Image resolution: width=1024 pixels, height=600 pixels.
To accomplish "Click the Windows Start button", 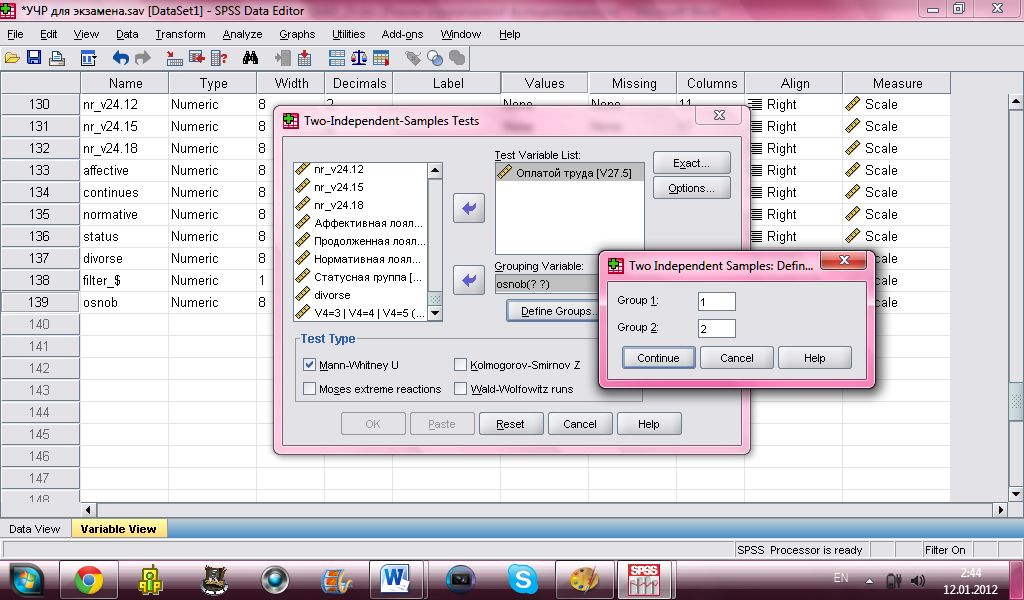I will [x=25, y=580].
